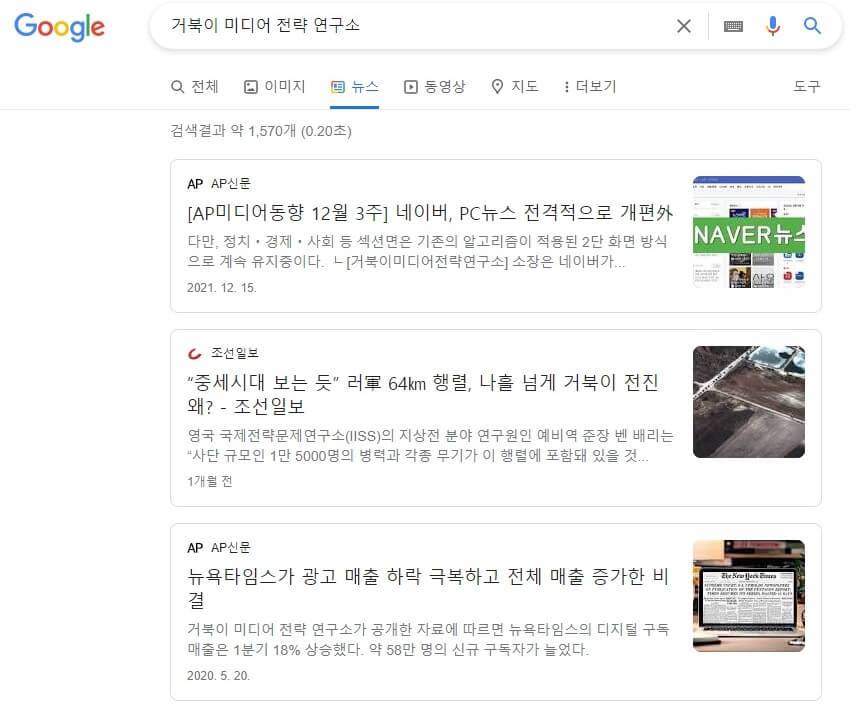Open the 동영상 results tab
The image size is (857, 711).
coord(435,87)
